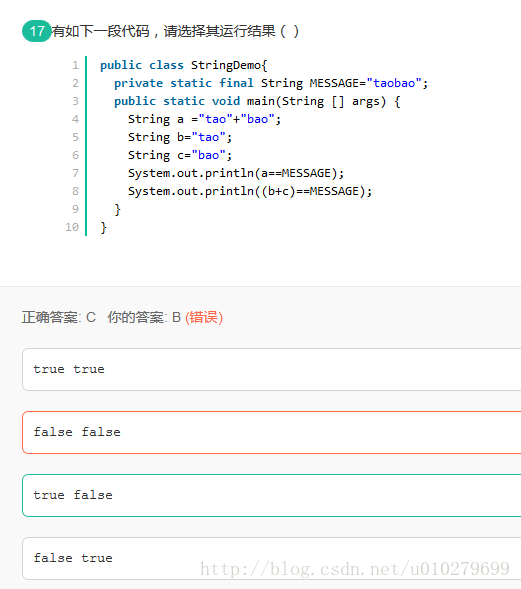Select answer option 'true true'
The height and width of the screenshot is (589, 521).
pos(272,369)
